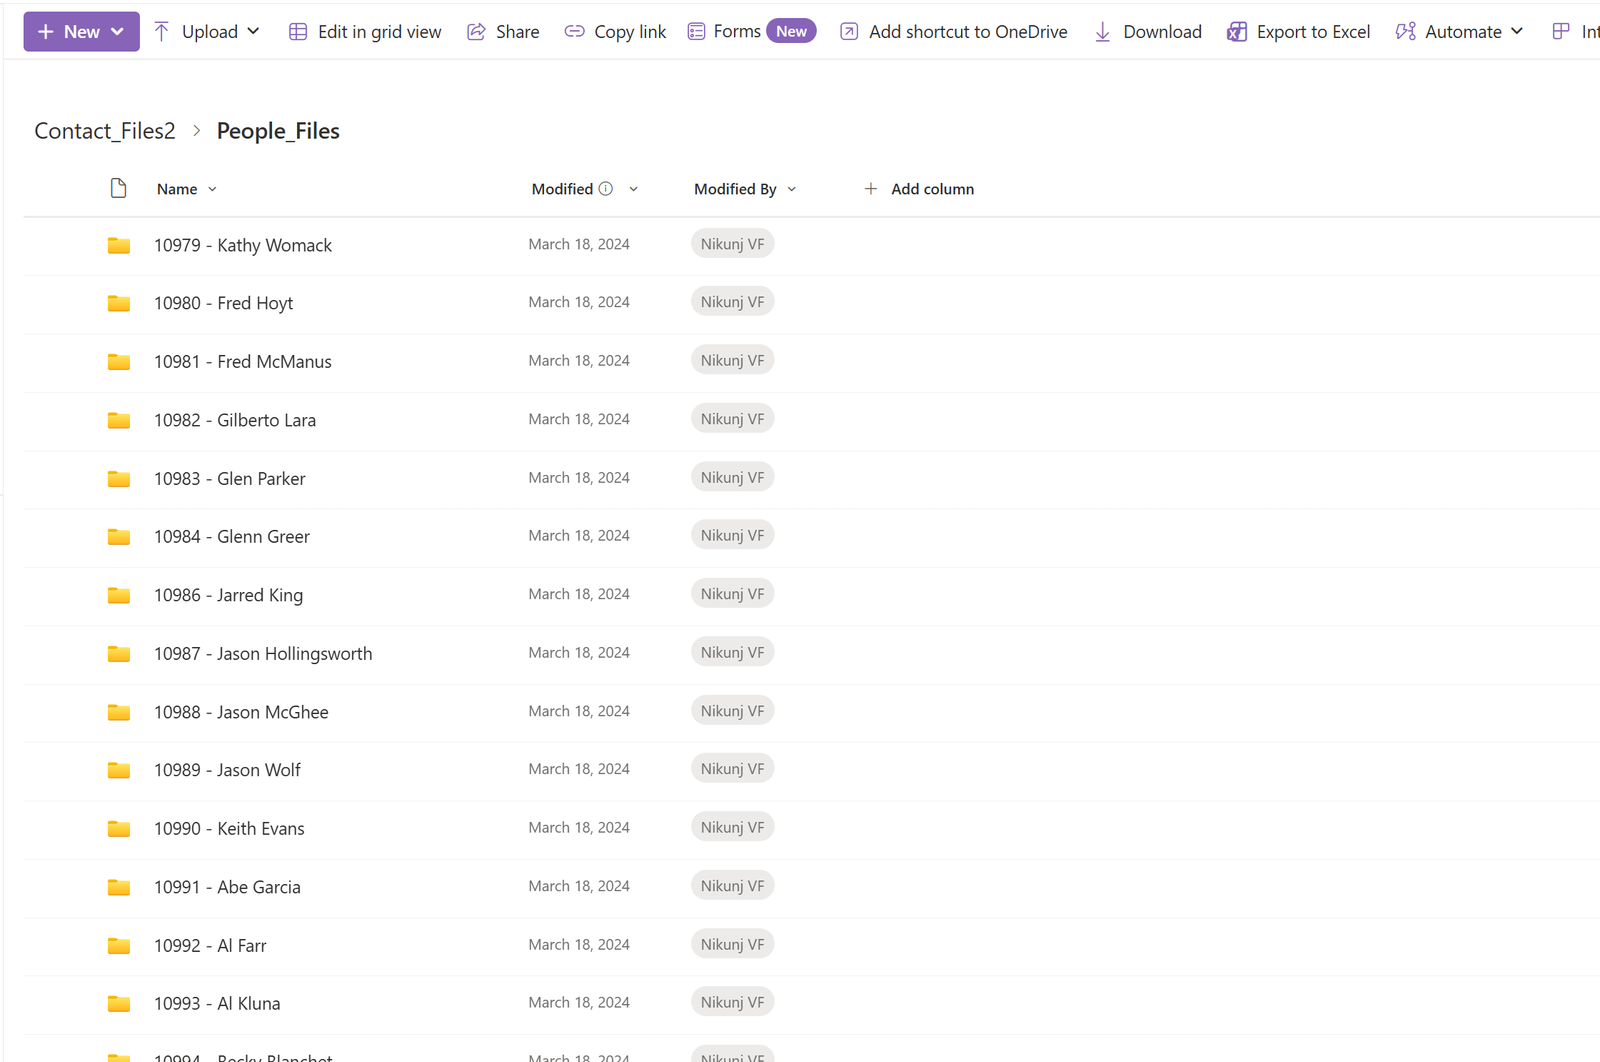The width and height of the screenshot is (1600, 1062).
Task: Click the Modified column info icon
Action: [x=606, y=189]
